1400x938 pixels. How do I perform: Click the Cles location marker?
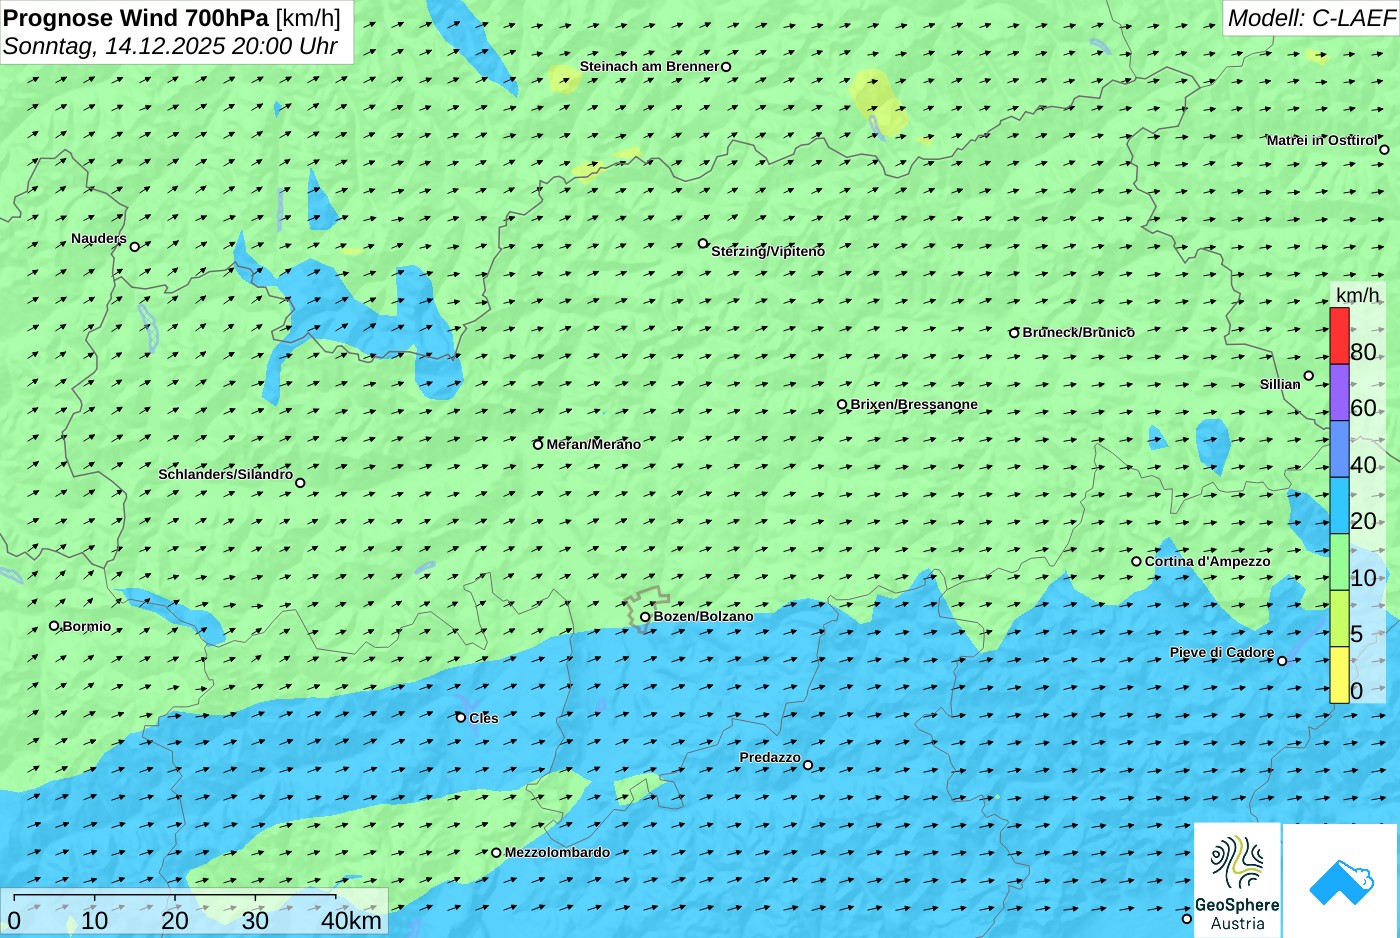pyautogui.click(x=461, y=717)
